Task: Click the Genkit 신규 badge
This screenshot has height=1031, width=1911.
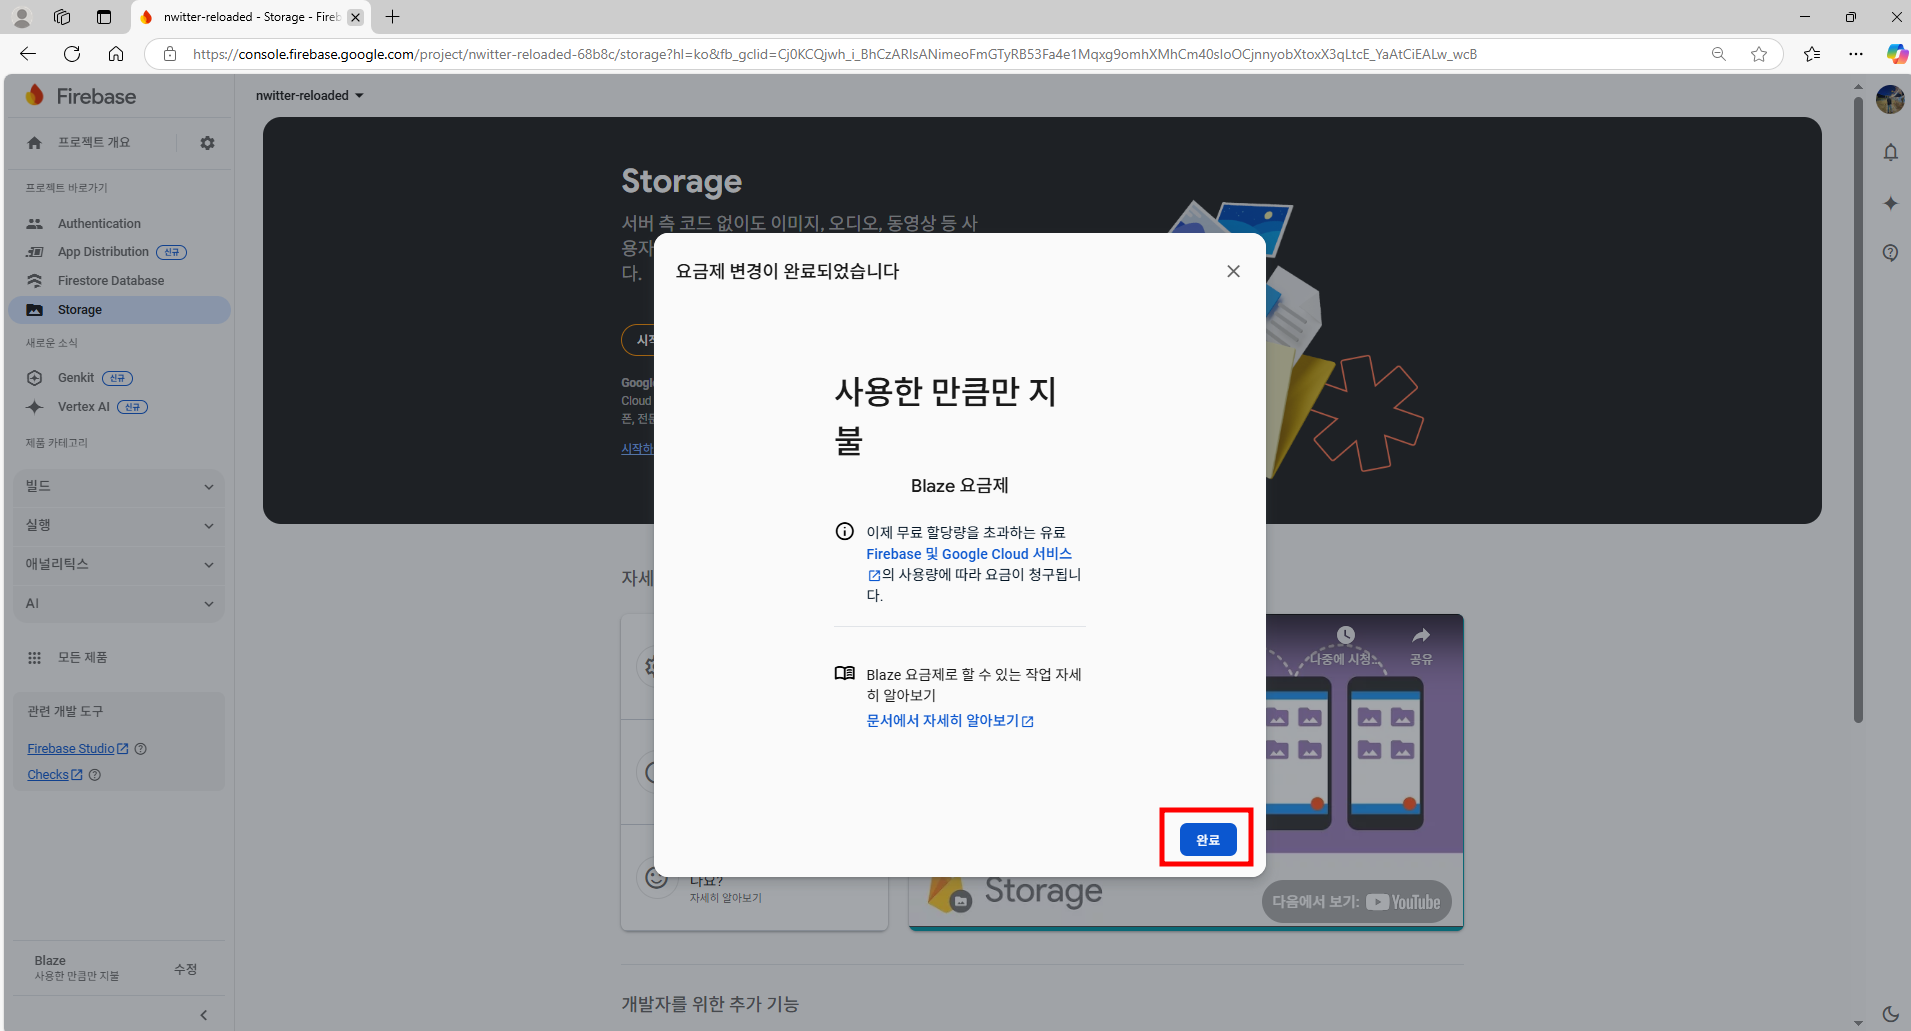Action: coord(117,378)
